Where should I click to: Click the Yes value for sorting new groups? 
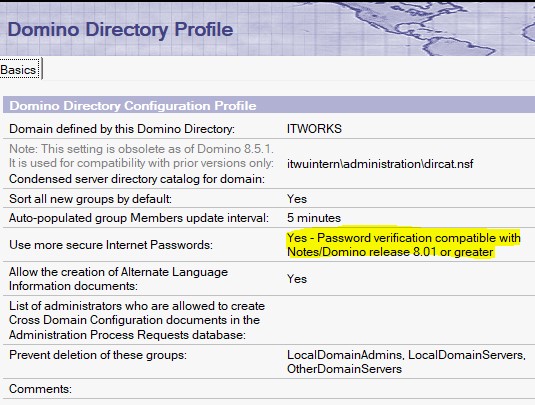coord(297,199)
